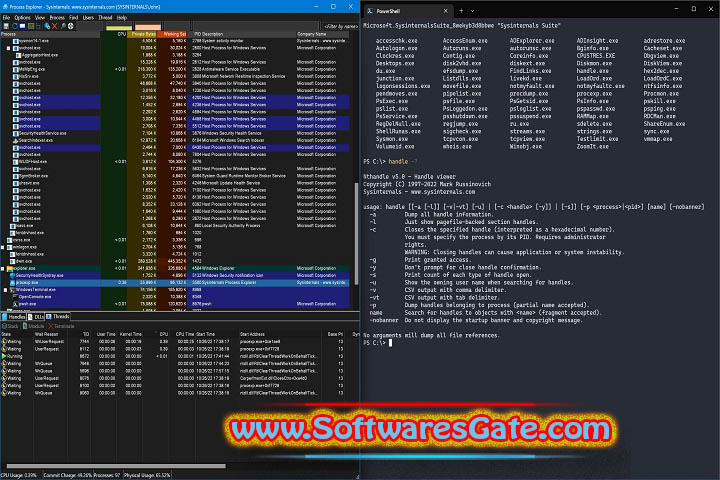Select the Threads tab
The height and width of the screenshot is (480, 720).
(58, 316)
